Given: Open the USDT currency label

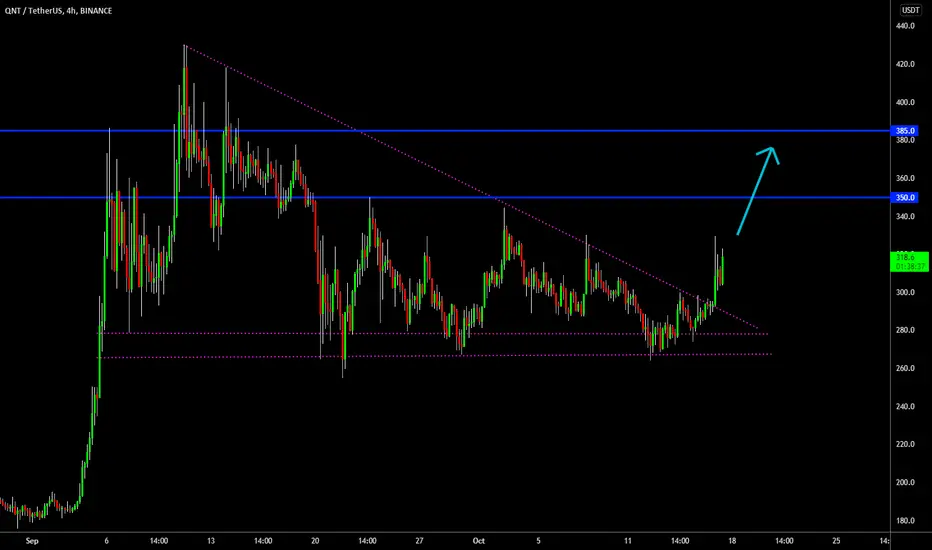Looking at the screenshot, I should [x=911, y=10].
